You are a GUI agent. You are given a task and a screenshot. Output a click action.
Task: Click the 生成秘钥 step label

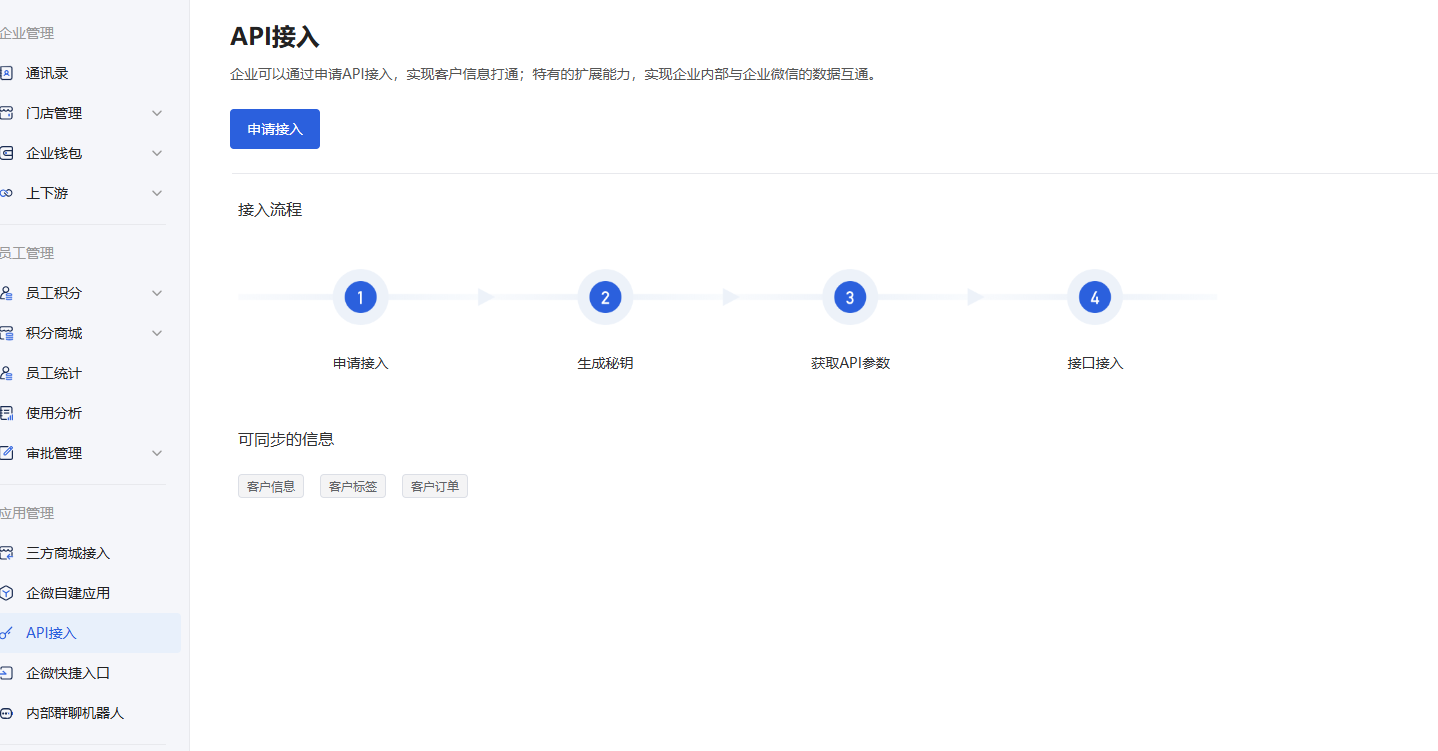coord(605,363)
